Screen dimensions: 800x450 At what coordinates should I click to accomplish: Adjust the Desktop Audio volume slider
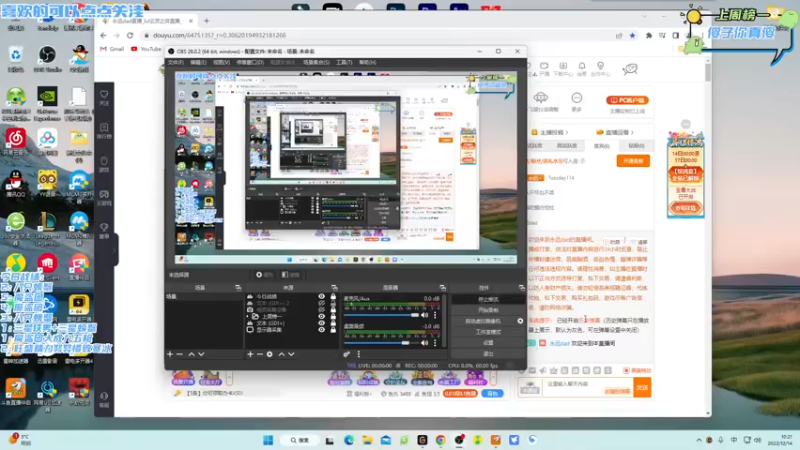point(381,343)
